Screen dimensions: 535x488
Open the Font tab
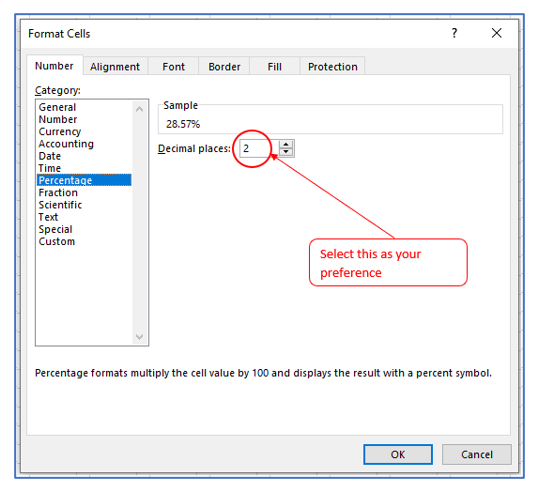click(x=173, y=67)
